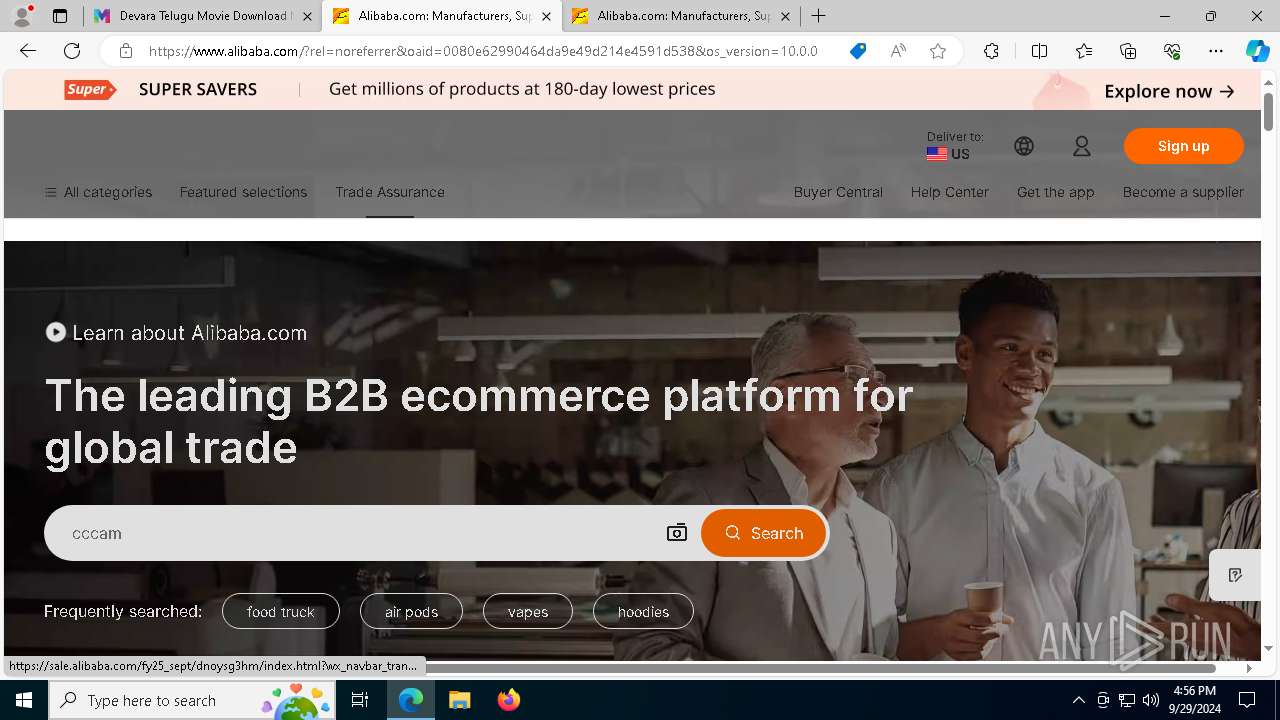Open the Copilot sidebar icon
Image resolution: width=1280 pixels, height=720 pixels.
(x=1257, y=51)
